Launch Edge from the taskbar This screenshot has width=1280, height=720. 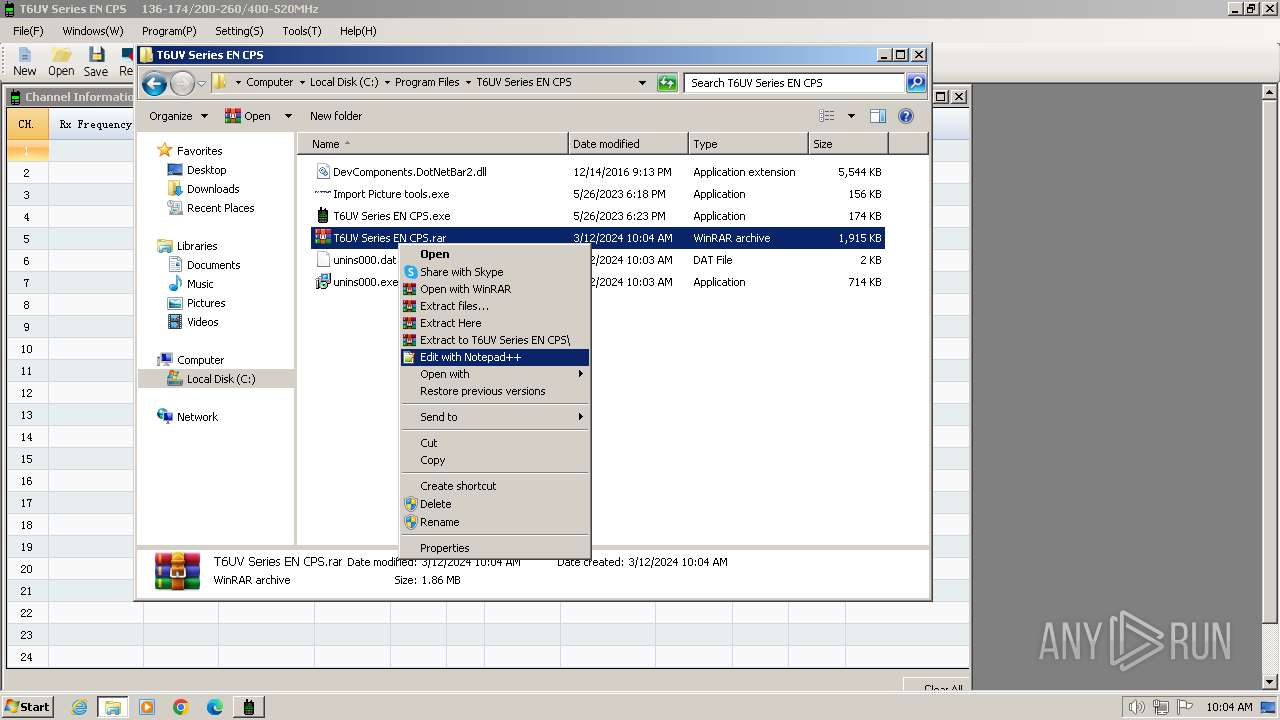tap(215, 707)
